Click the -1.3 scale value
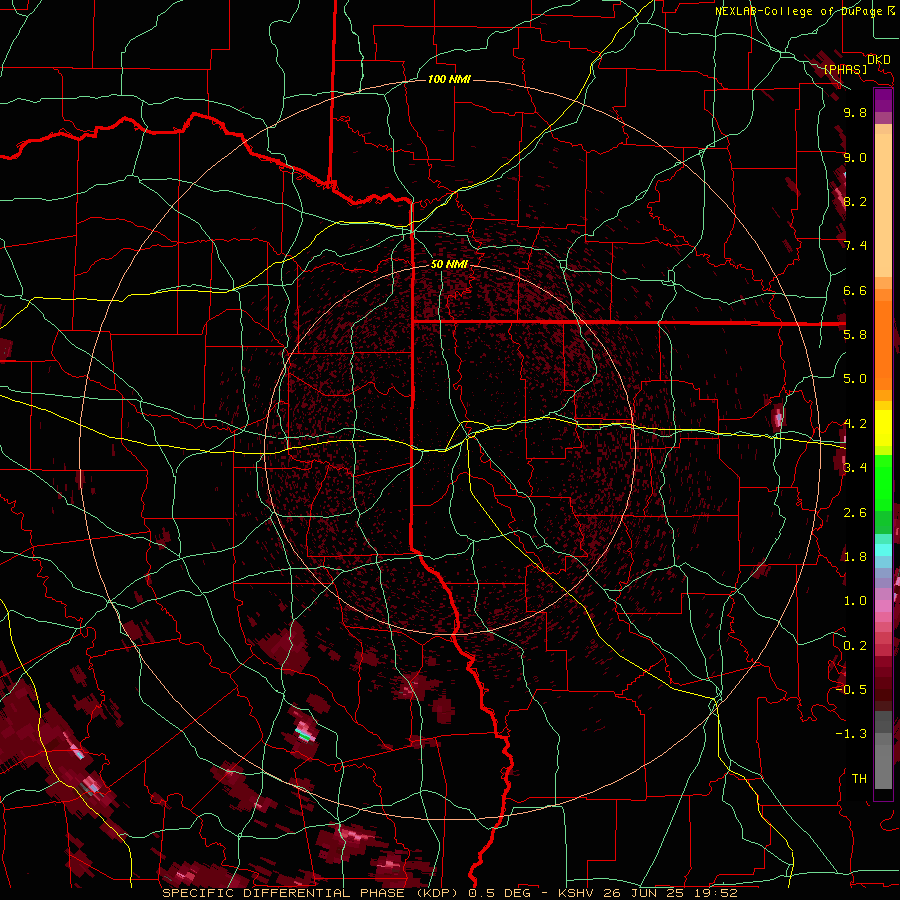 [851, 734]
